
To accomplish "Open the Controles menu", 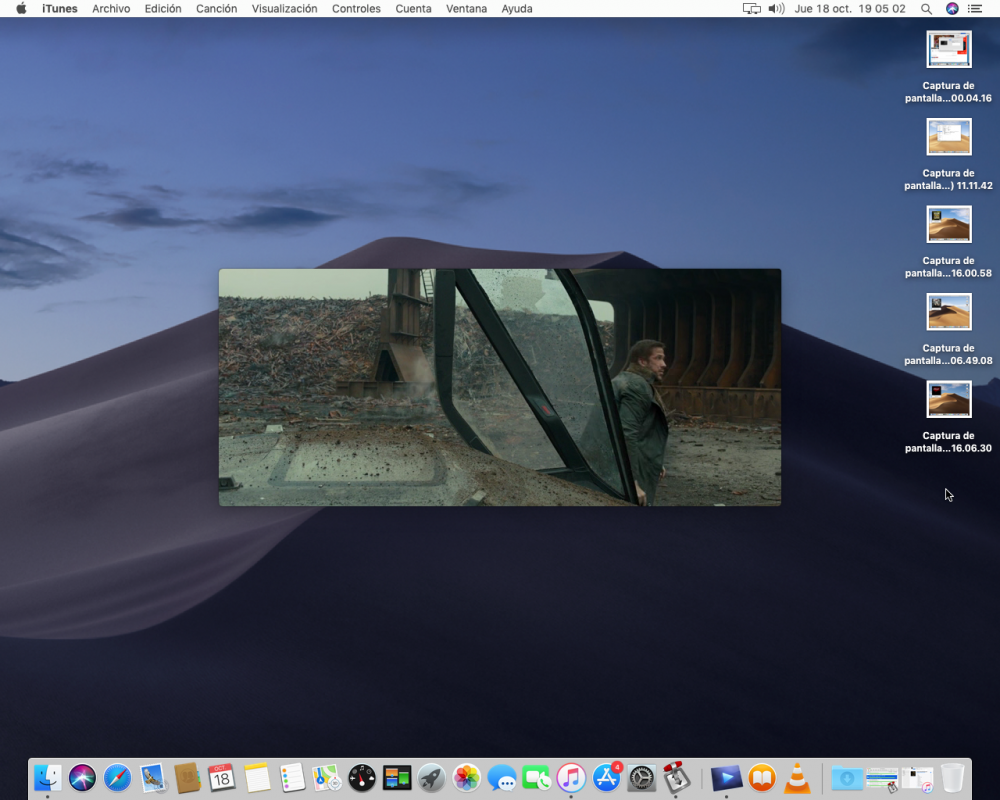I will coord(356,8).
